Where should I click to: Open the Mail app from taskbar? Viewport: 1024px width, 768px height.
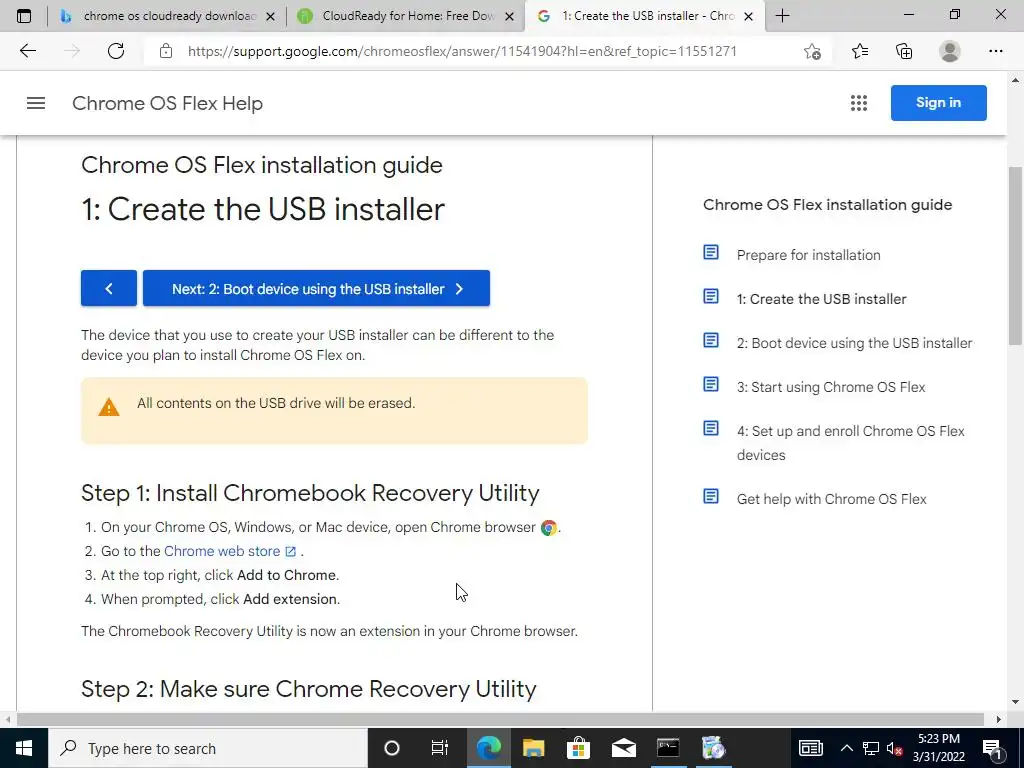624,748
